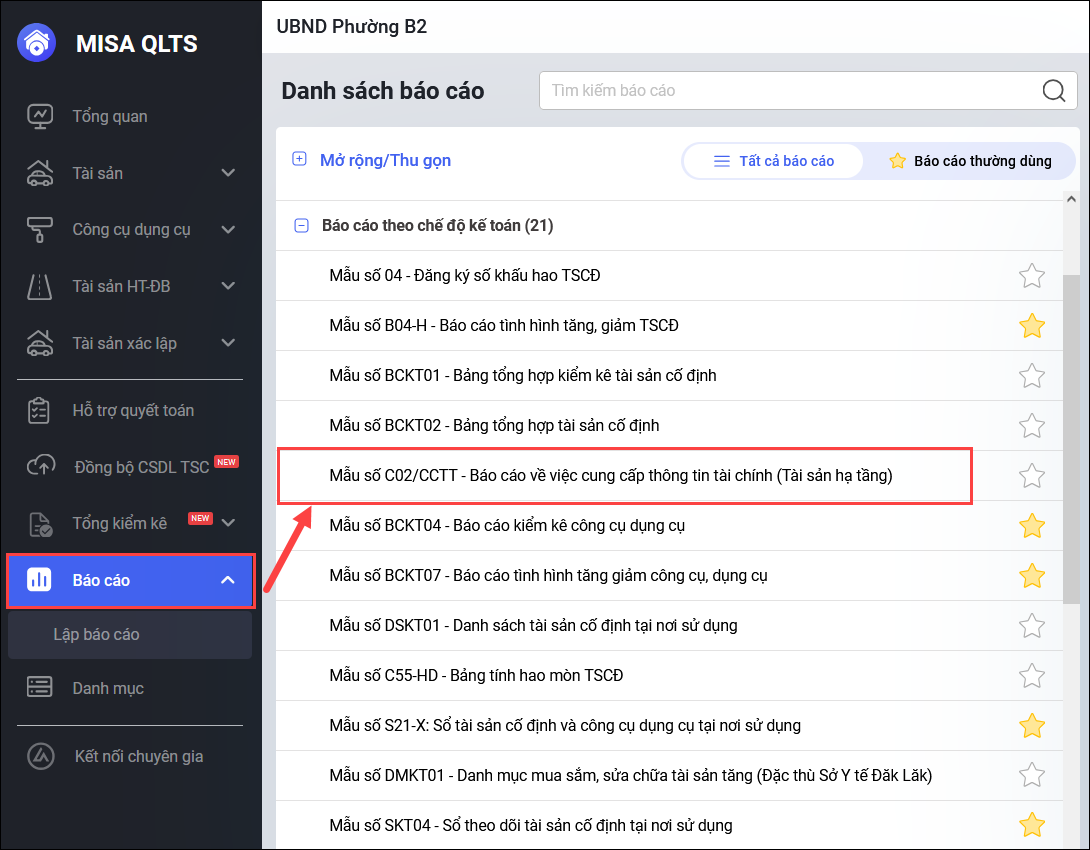Favorite the Mẫu số 04 report

click(x=1032, y=276)
